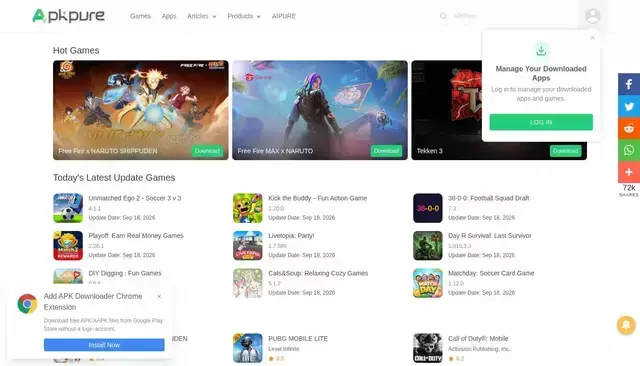
Task: Click Level Infinite developer name
Action: 284,349
